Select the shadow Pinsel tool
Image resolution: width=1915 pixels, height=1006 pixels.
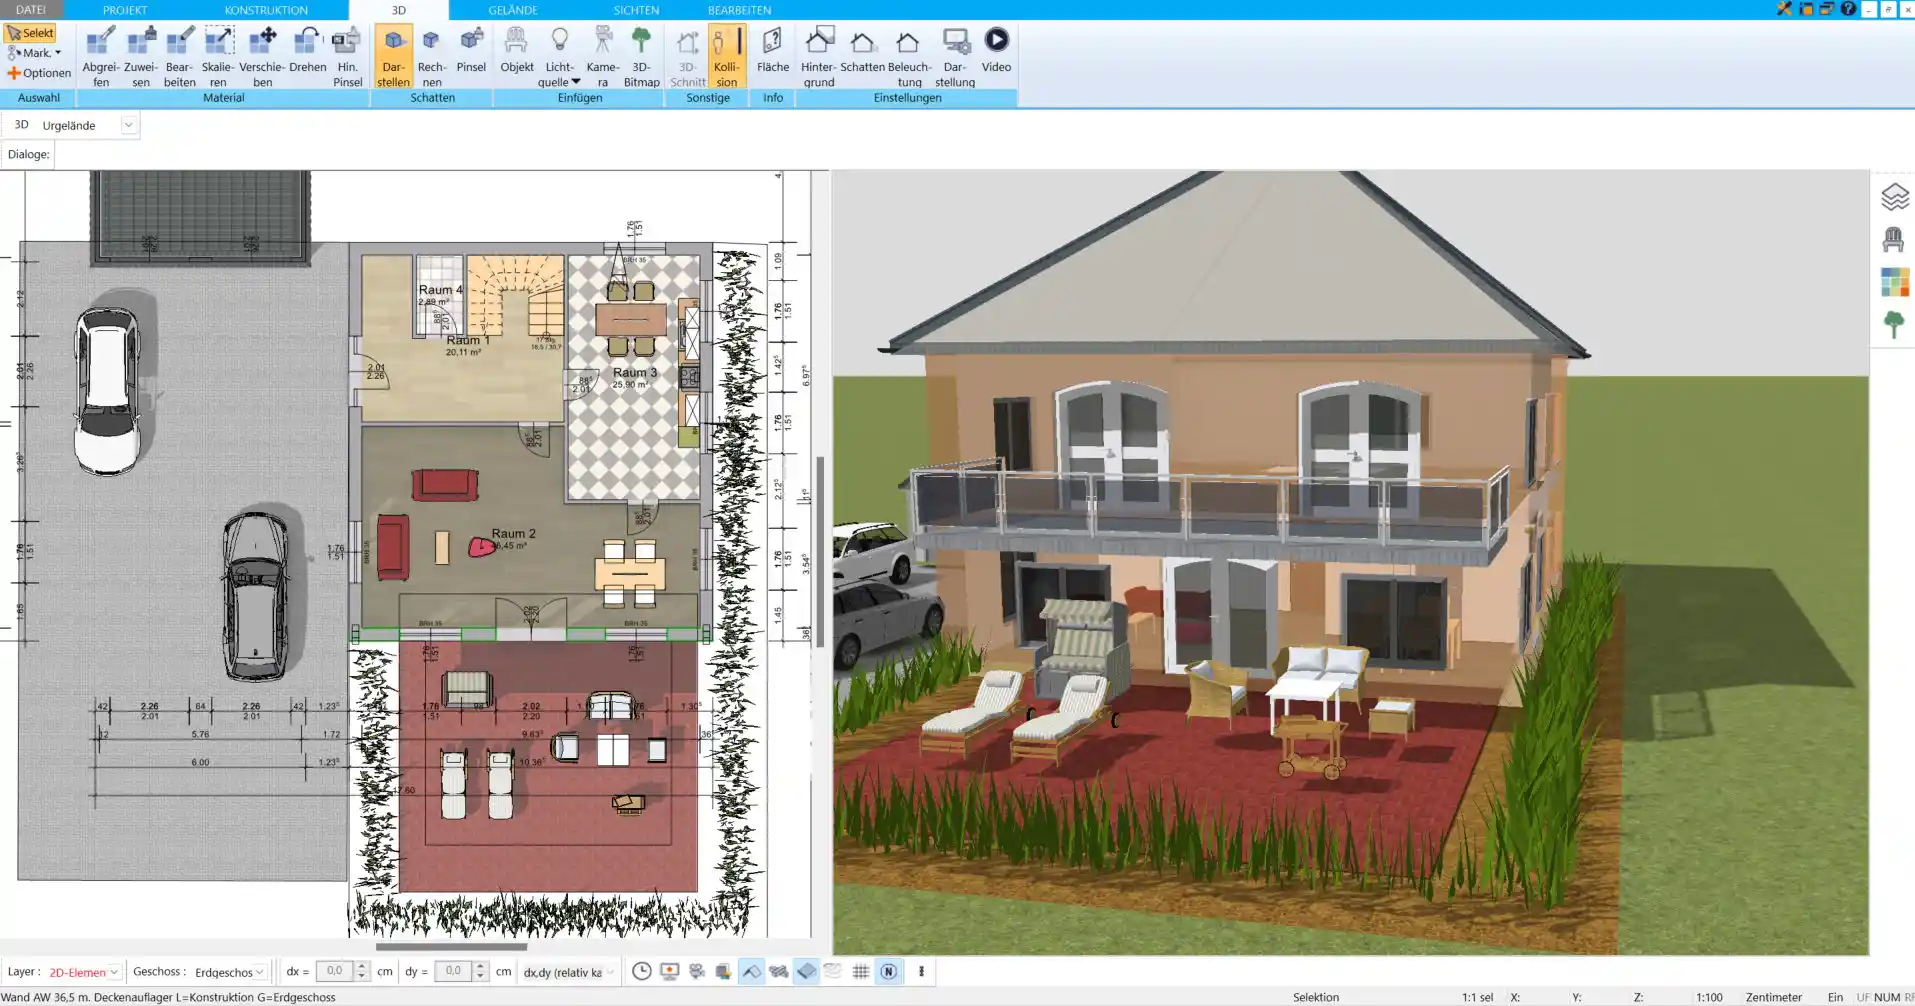coord(471,50)
